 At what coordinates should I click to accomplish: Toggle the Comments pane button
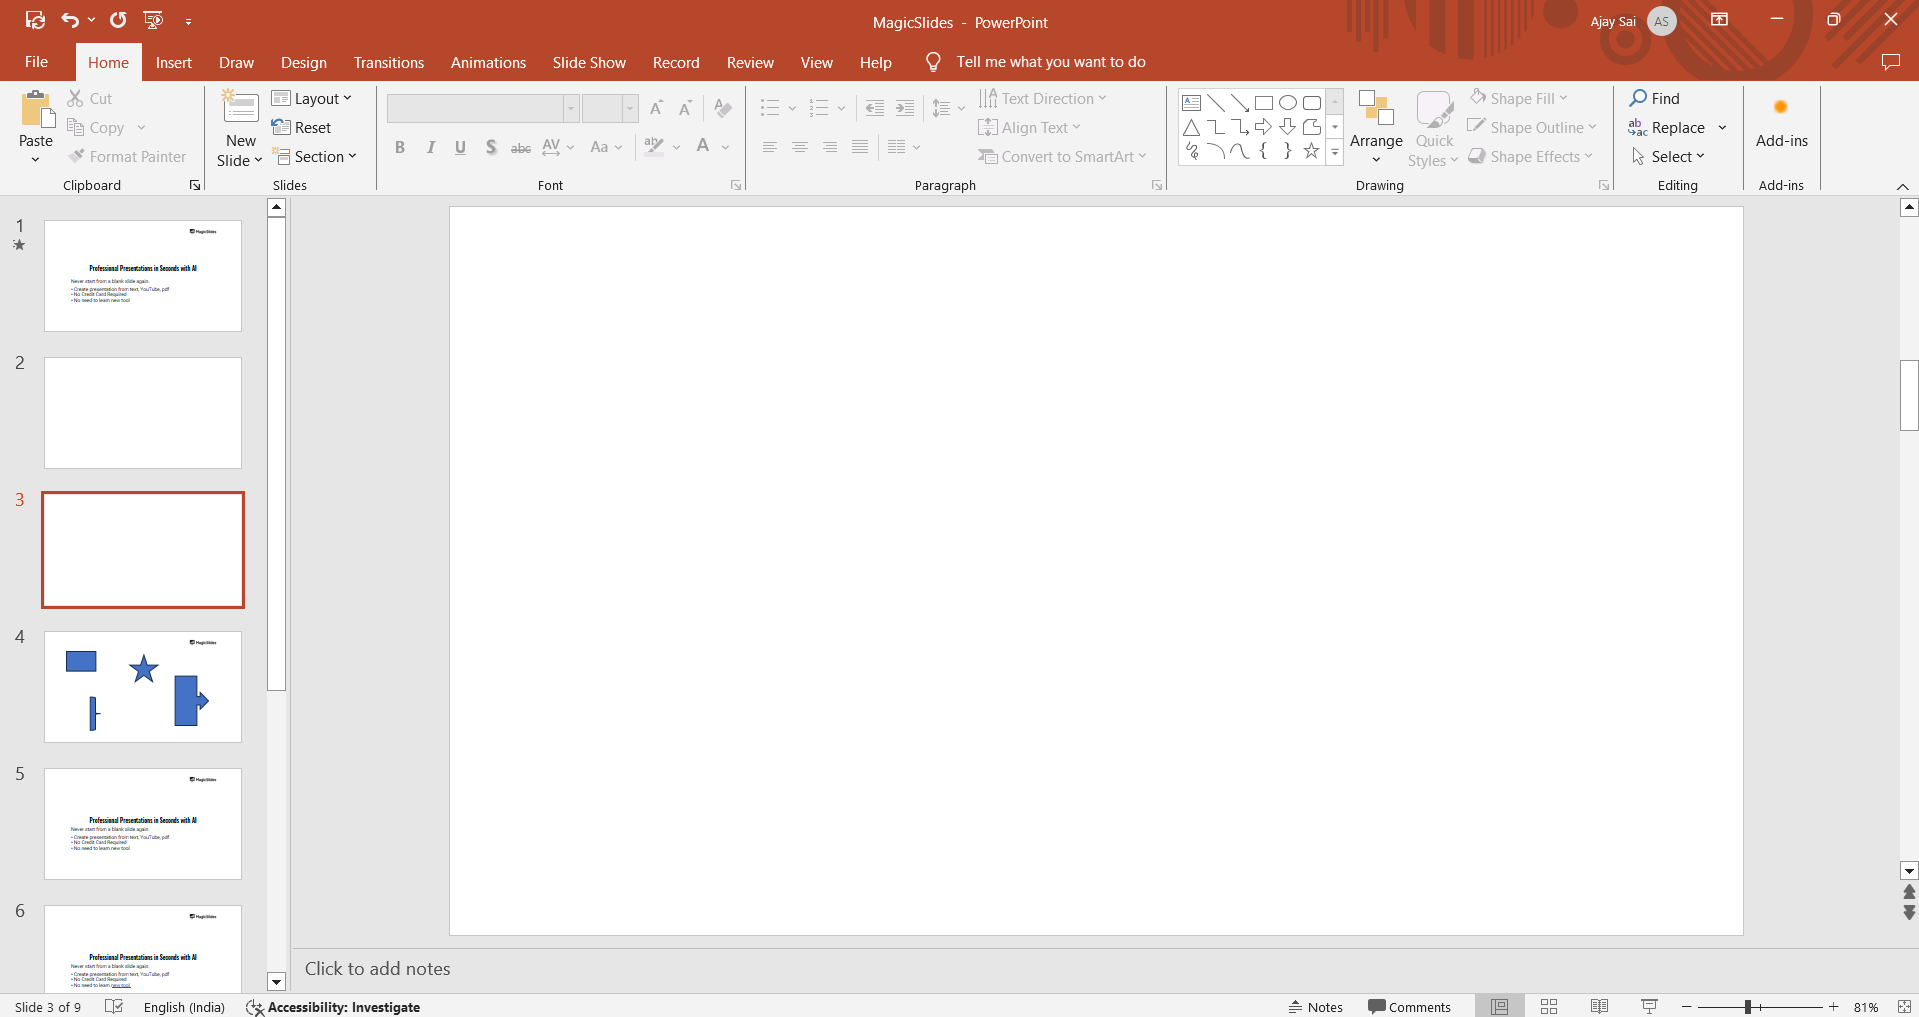(x=1409, y=1007)
